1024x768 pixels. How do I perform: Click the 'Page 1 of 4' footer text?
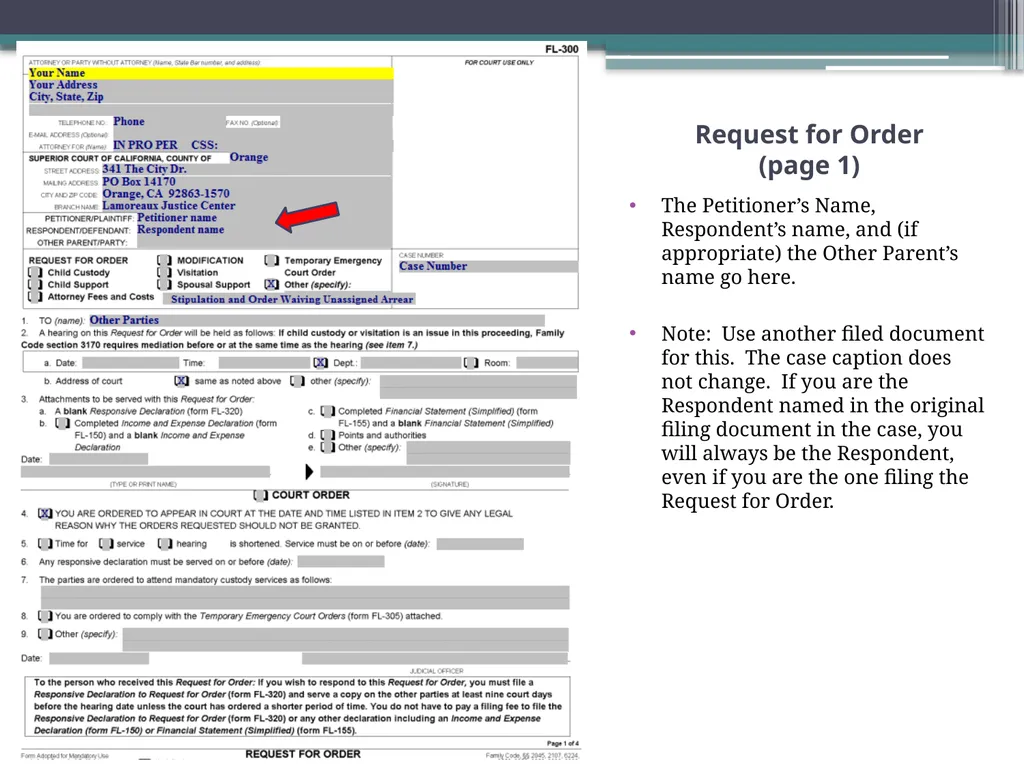[562, 743]
